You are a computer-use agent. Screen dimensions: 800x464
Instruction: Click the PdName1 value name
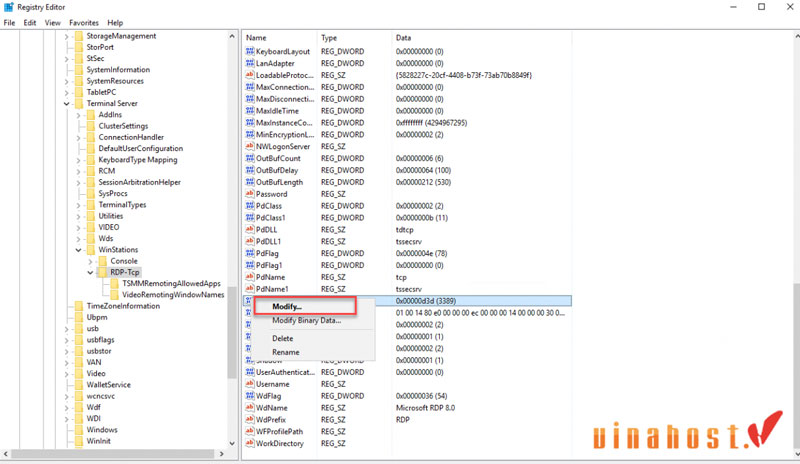(x=272, y=289)
